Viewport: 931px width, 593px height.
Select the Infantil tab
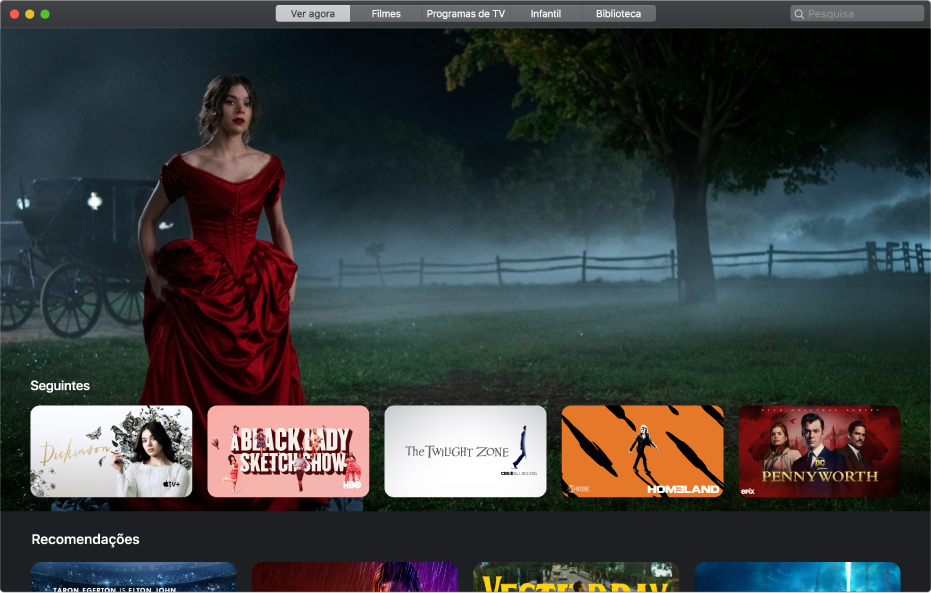pyautogui.click(x=546, y=14)
